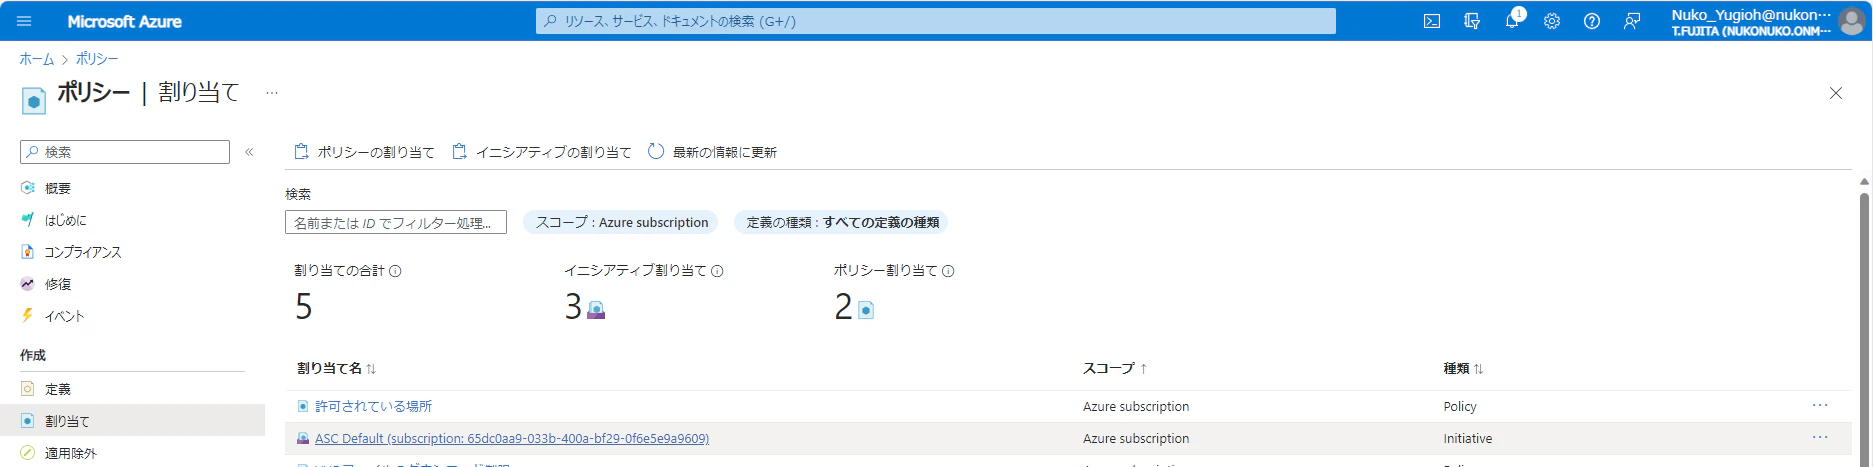
Task: Open the Azure portal hamburger menu
Action: pyautogui.click(x=24, y=21)
